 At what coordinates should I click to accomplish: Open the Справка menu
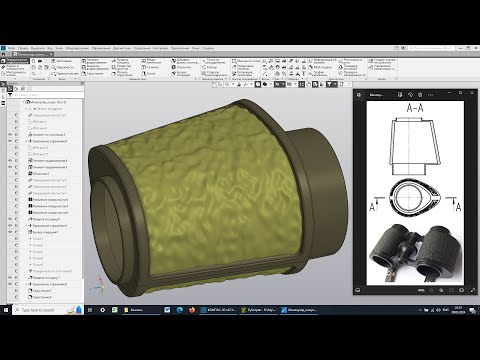pos(208,48)
